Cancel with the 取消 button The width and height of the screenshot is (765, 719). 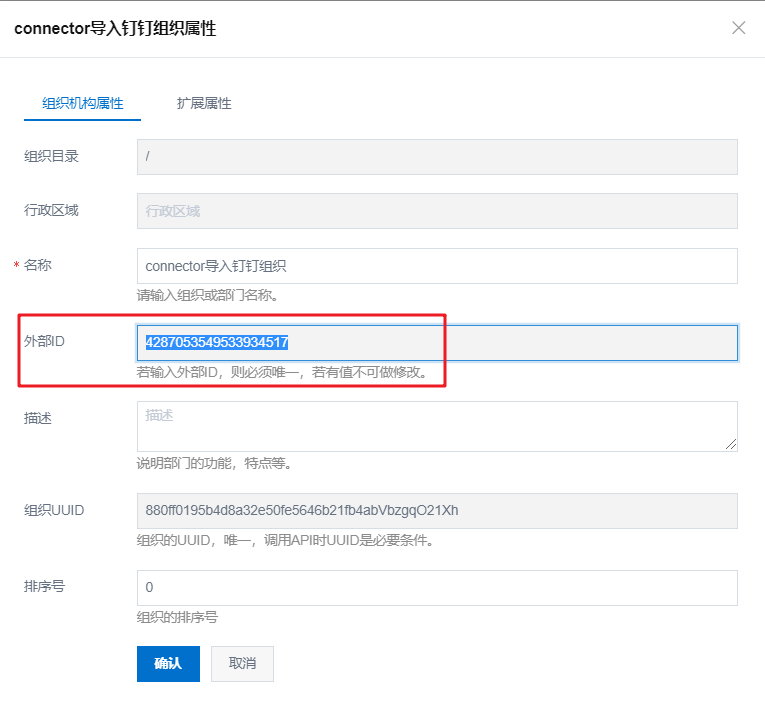pos(242,664)
